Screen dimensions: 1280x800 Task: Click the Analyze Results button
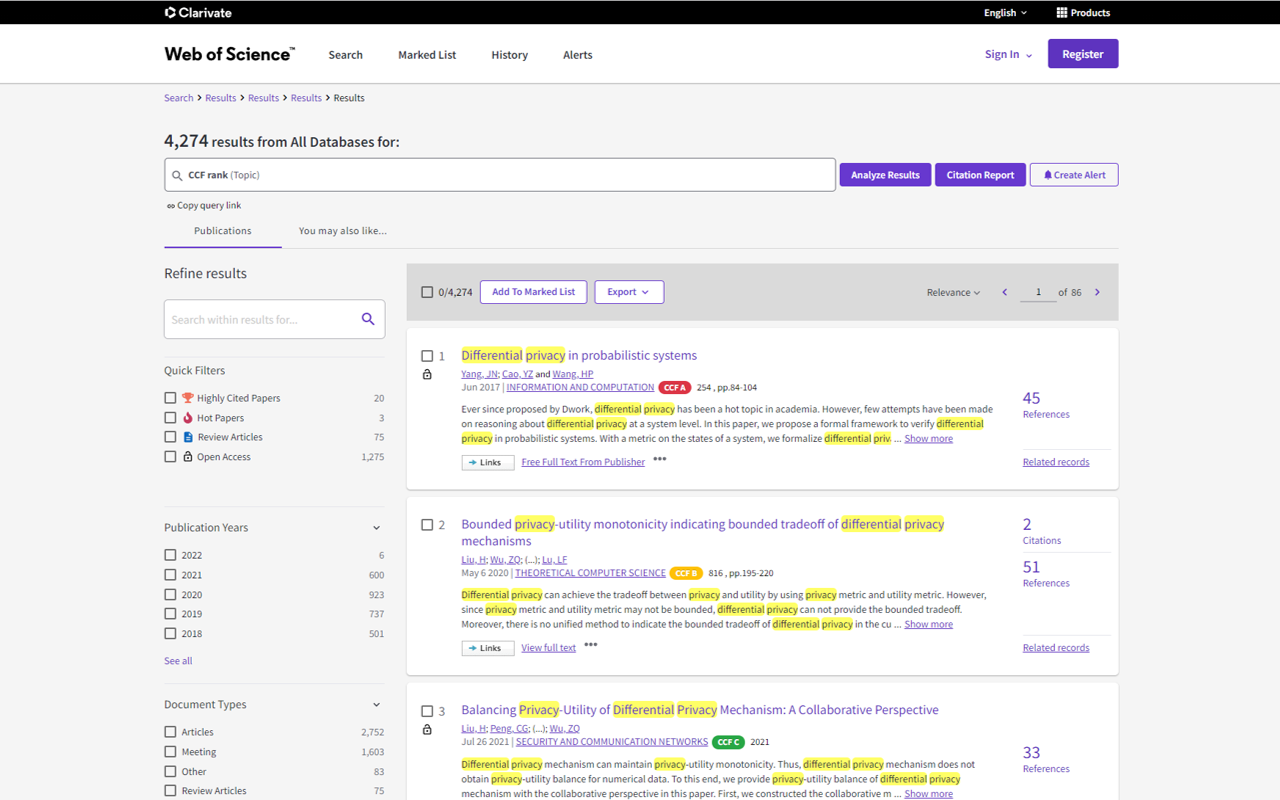[885, 175]
